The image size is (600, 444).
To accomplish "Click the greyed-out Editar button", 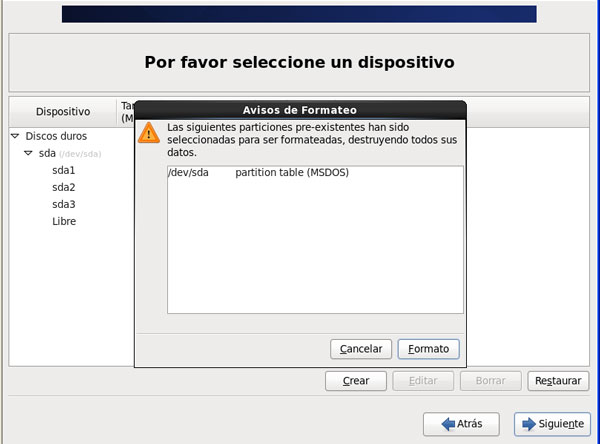I will pyautogui.click(x=422, y=381).
